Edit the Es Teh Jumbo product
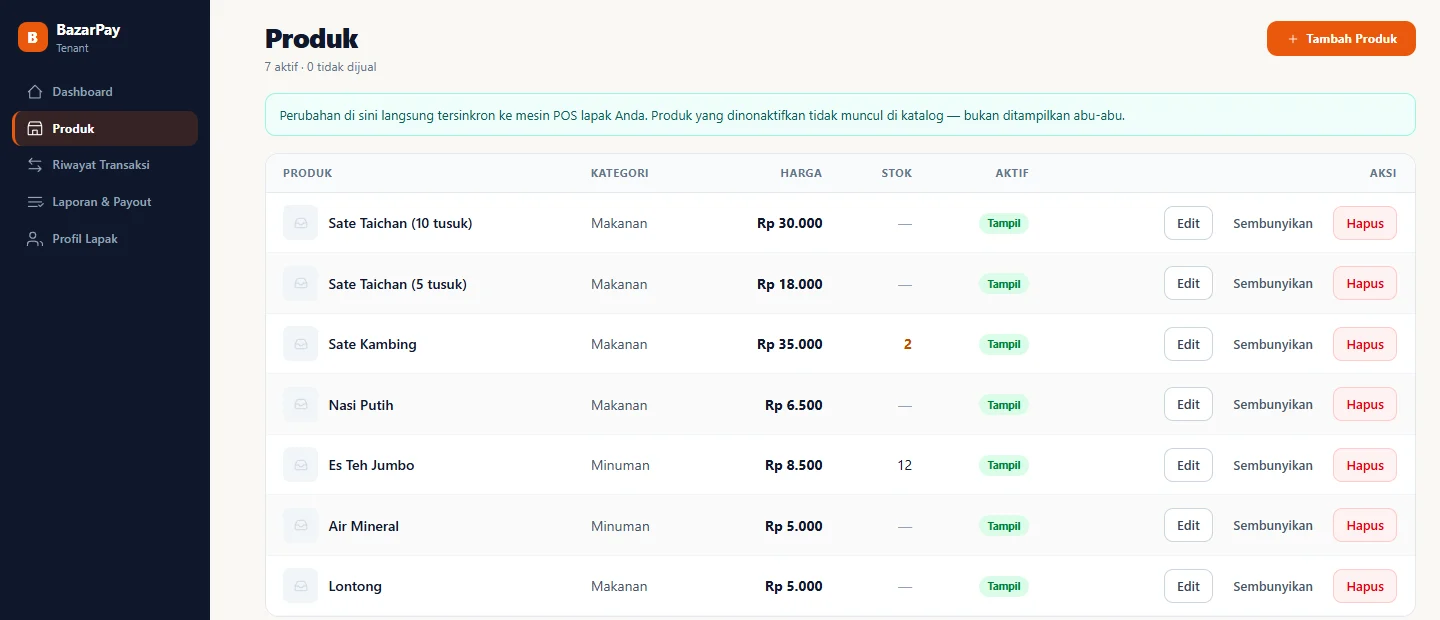Screen dimensions: 1440x620 1188,465
